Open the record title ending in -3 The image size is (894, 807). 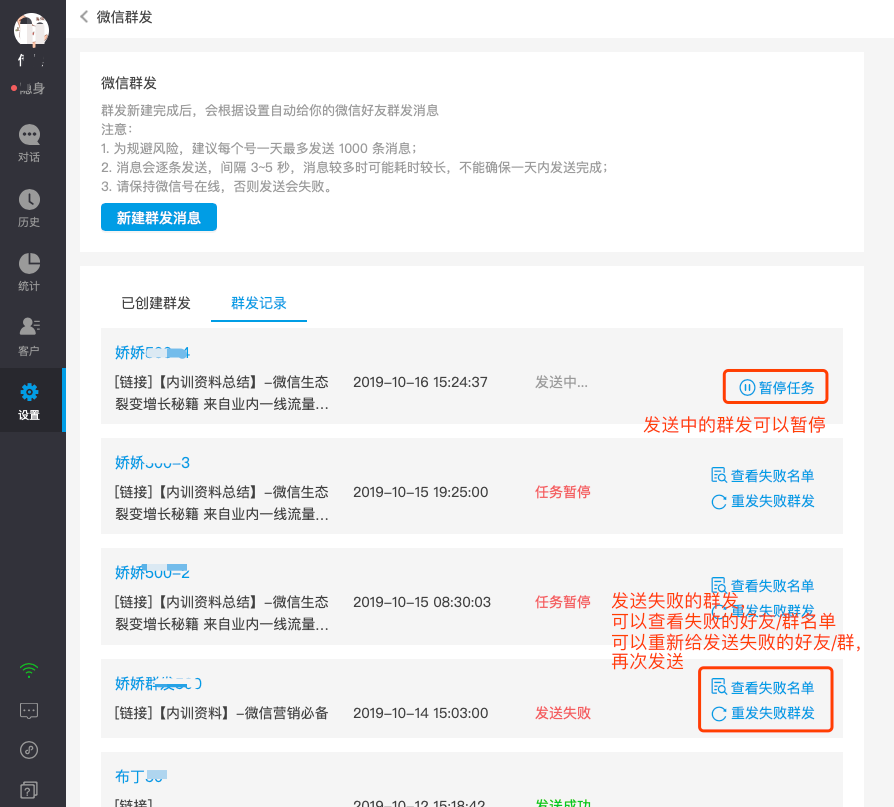pos(152,463)
